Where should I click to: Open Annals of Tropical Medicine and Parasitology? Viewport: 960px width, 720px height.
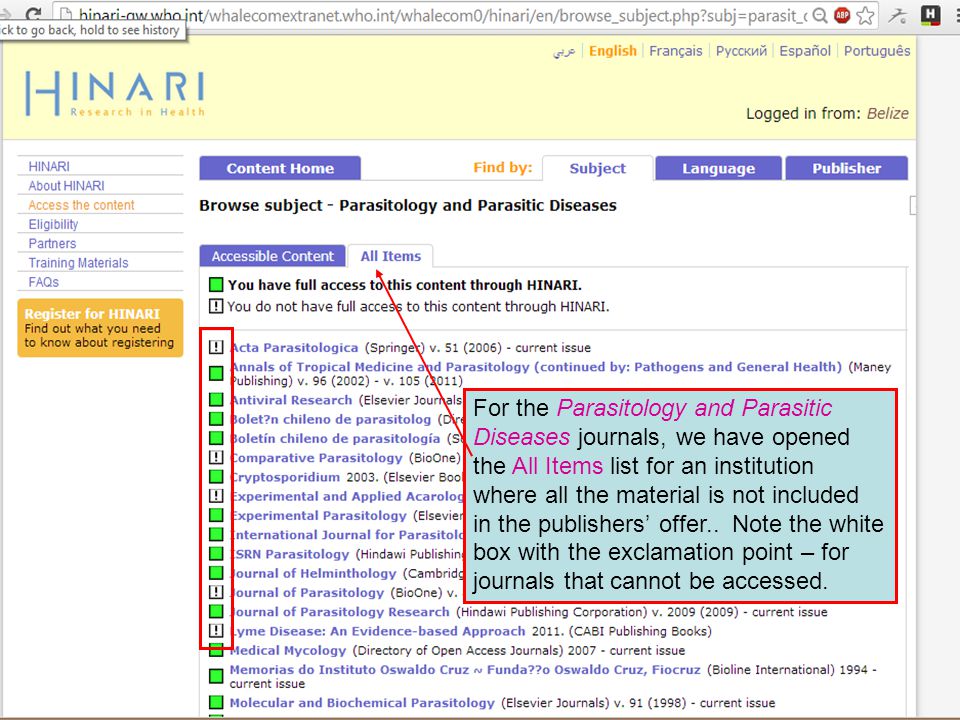pos(536,367)
